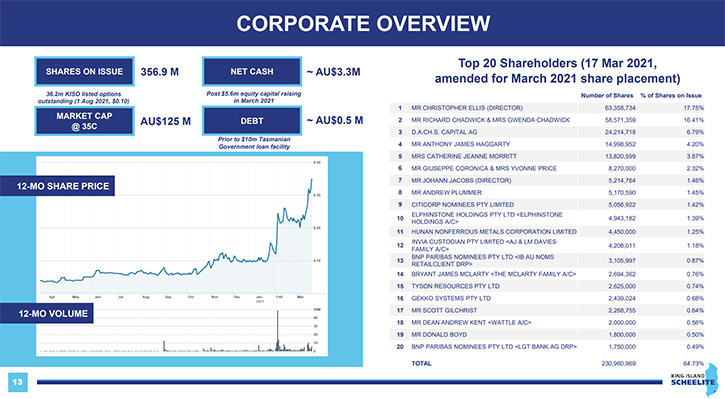
Task: Select the NET CASH box
Action: pos(252,72)
